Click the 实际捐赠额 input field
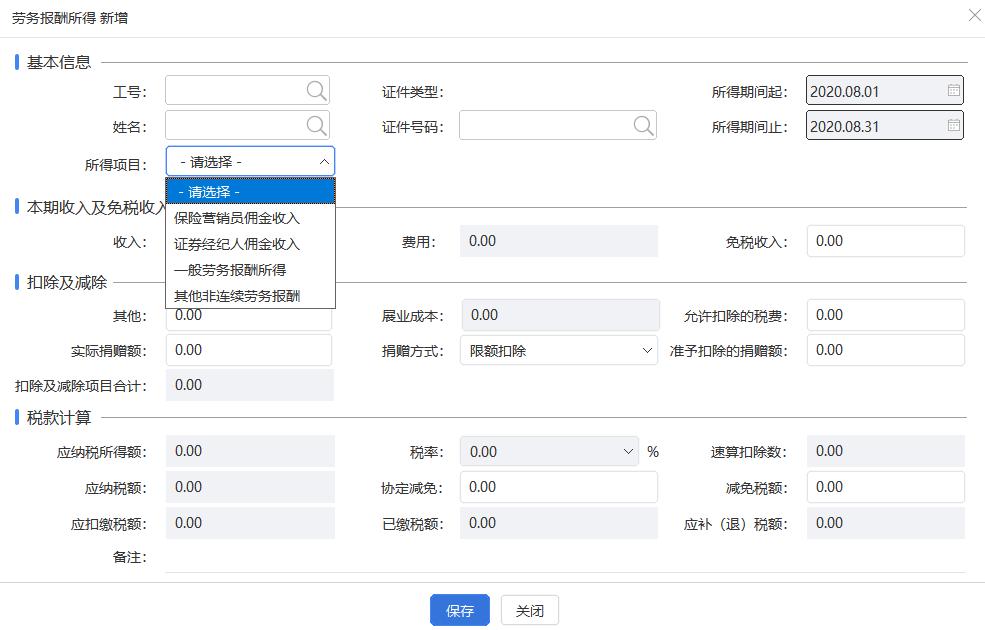This screenshot has width=985, height=630. click(250, 350)
